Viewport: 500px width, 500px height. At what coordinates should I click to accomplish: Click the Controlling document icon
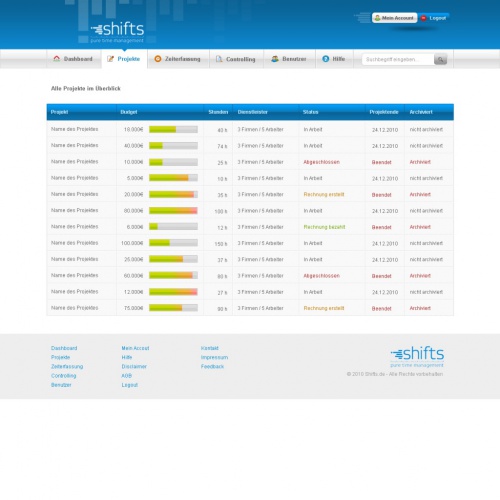coord(219,59)
